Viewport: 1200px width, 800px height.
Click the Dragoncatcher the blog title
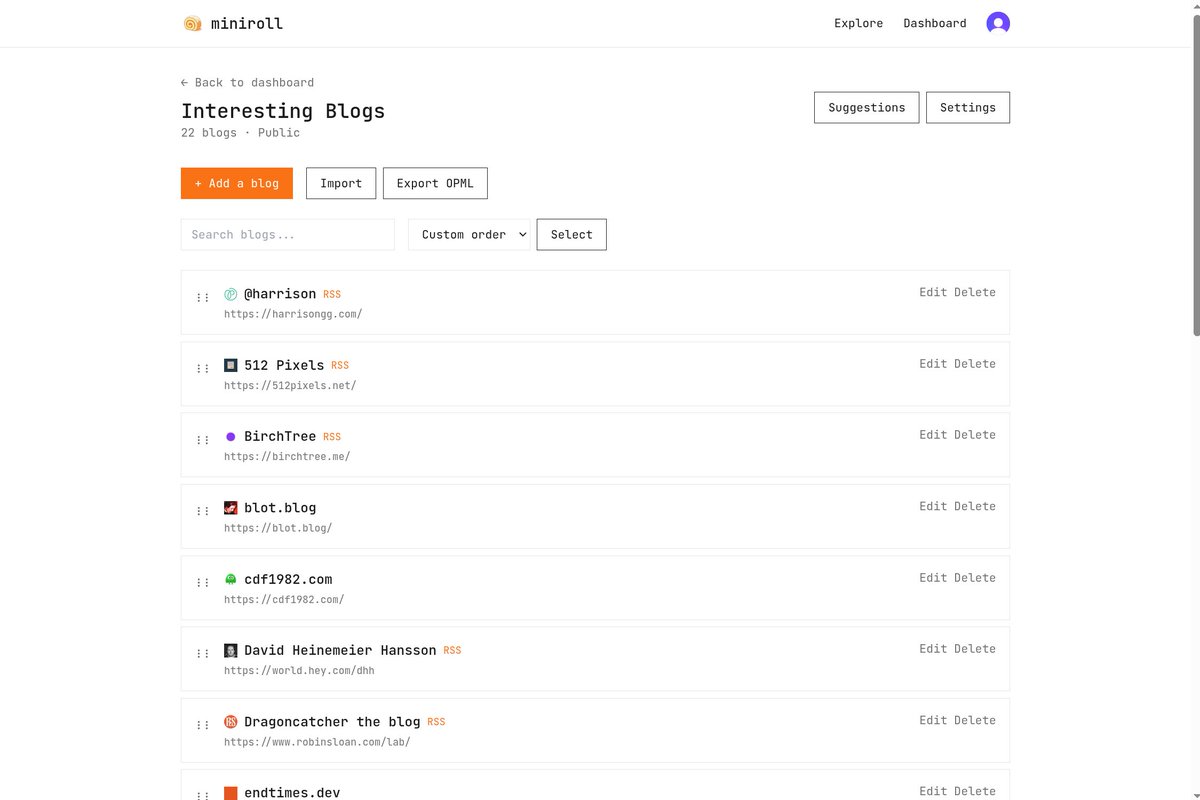tap(332, 722)
